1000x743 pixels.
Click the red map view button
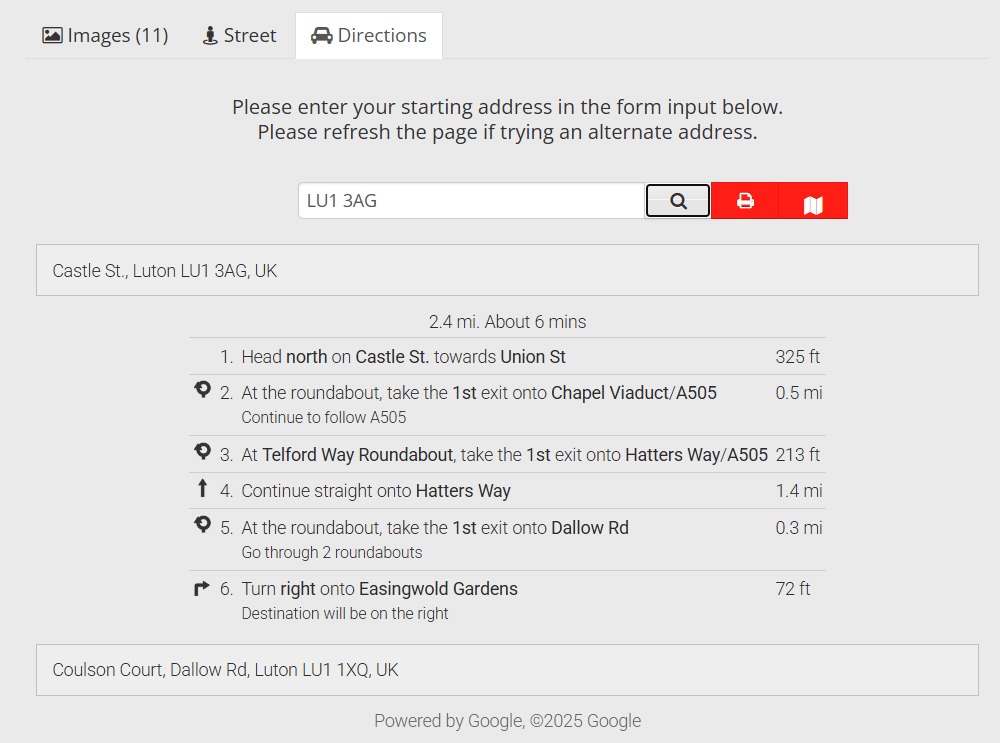coord(813,205)
